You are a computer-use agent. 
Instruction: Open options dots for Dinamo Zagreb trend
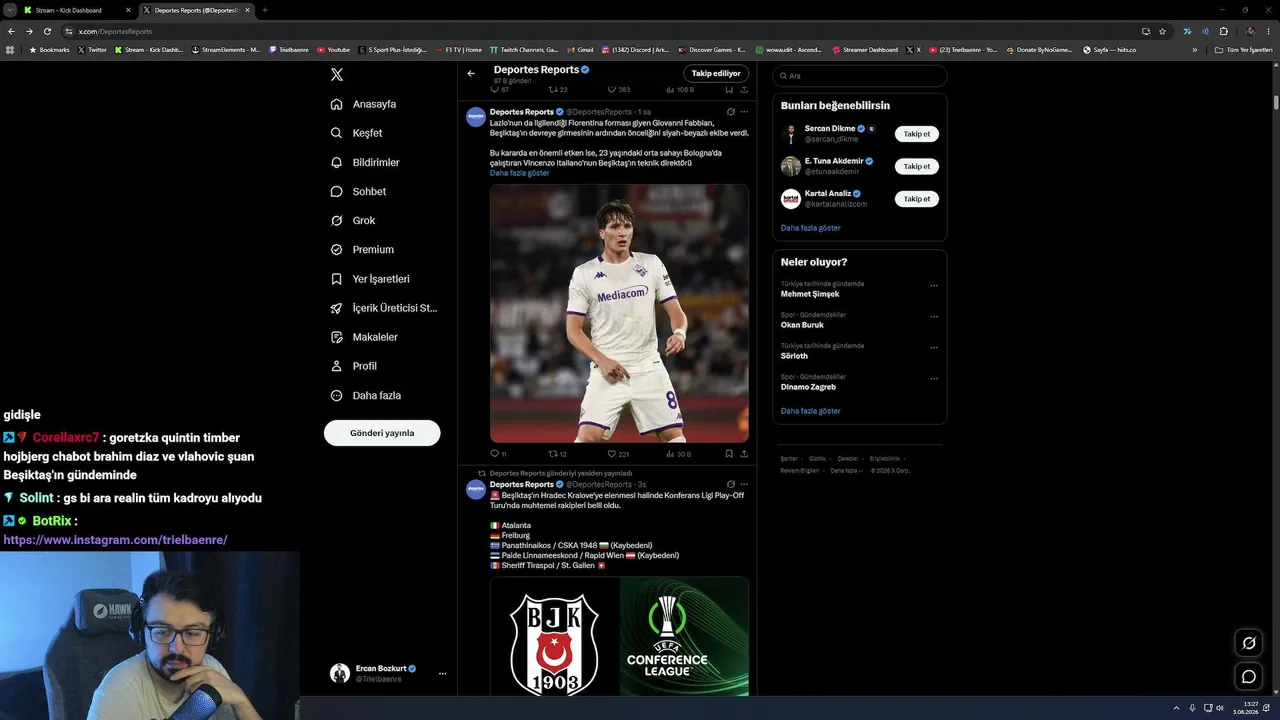pyautogui.click(x=934, y=379)
